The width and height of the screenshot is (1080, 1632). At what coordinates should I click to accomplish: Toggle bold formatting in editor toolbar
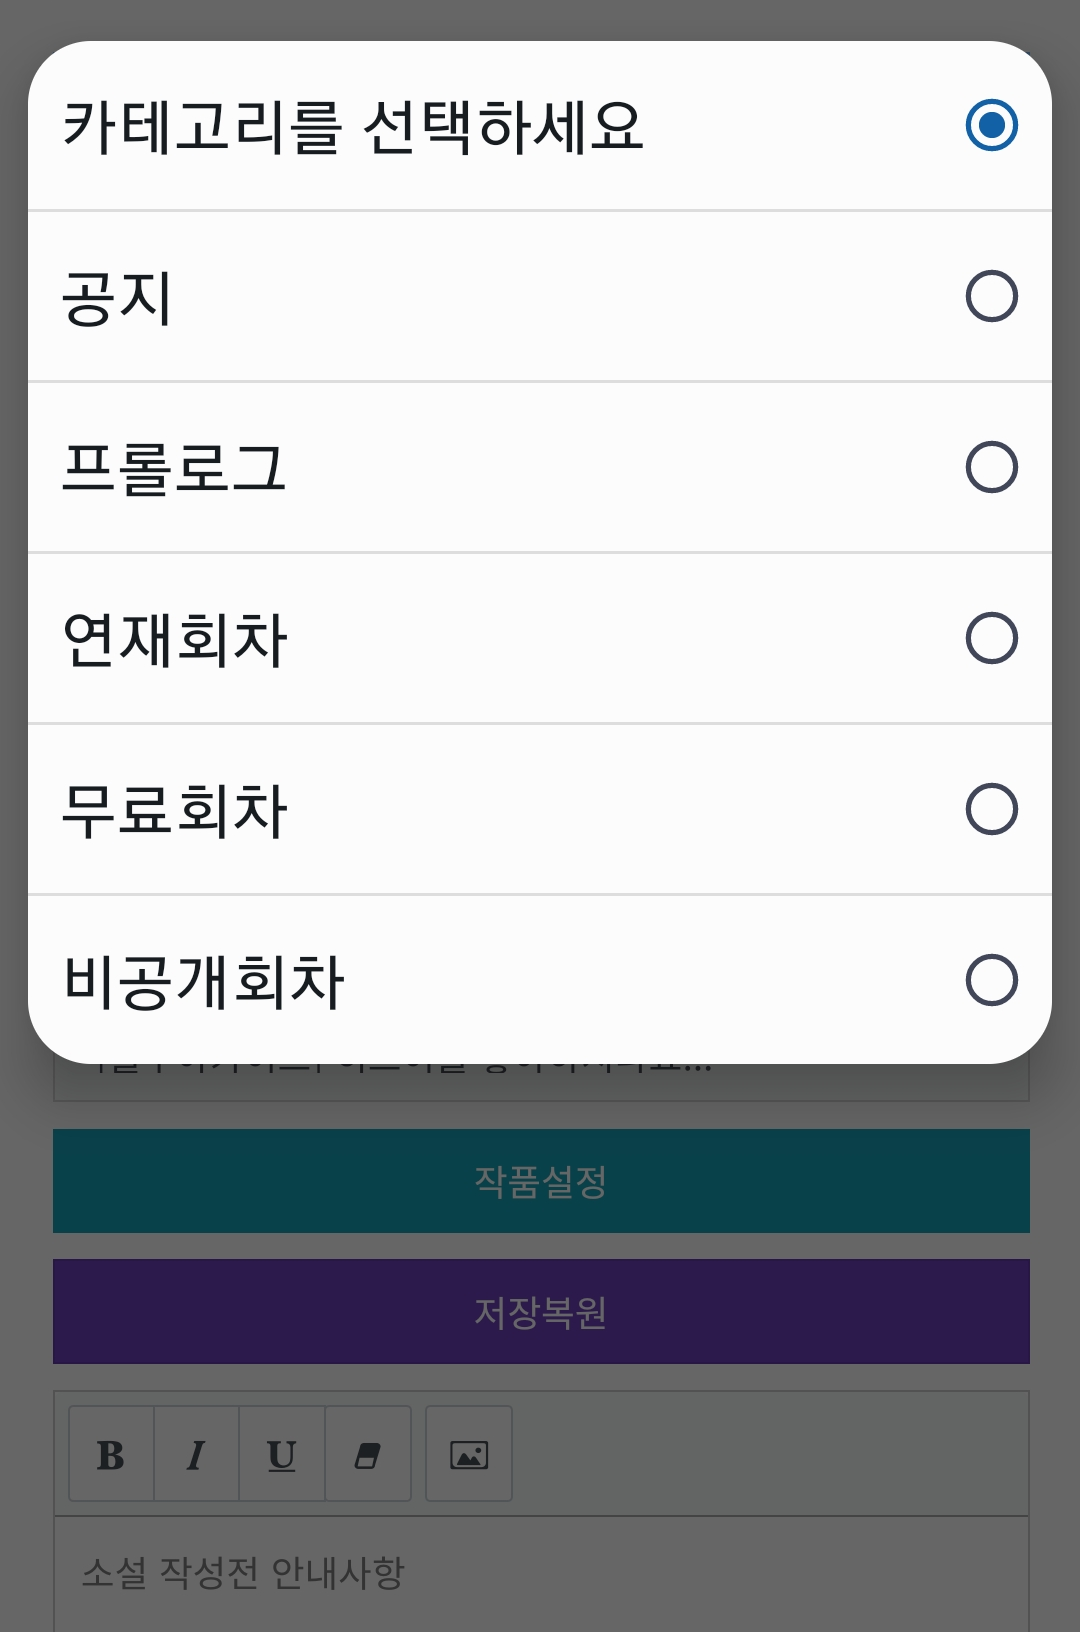111,1454
